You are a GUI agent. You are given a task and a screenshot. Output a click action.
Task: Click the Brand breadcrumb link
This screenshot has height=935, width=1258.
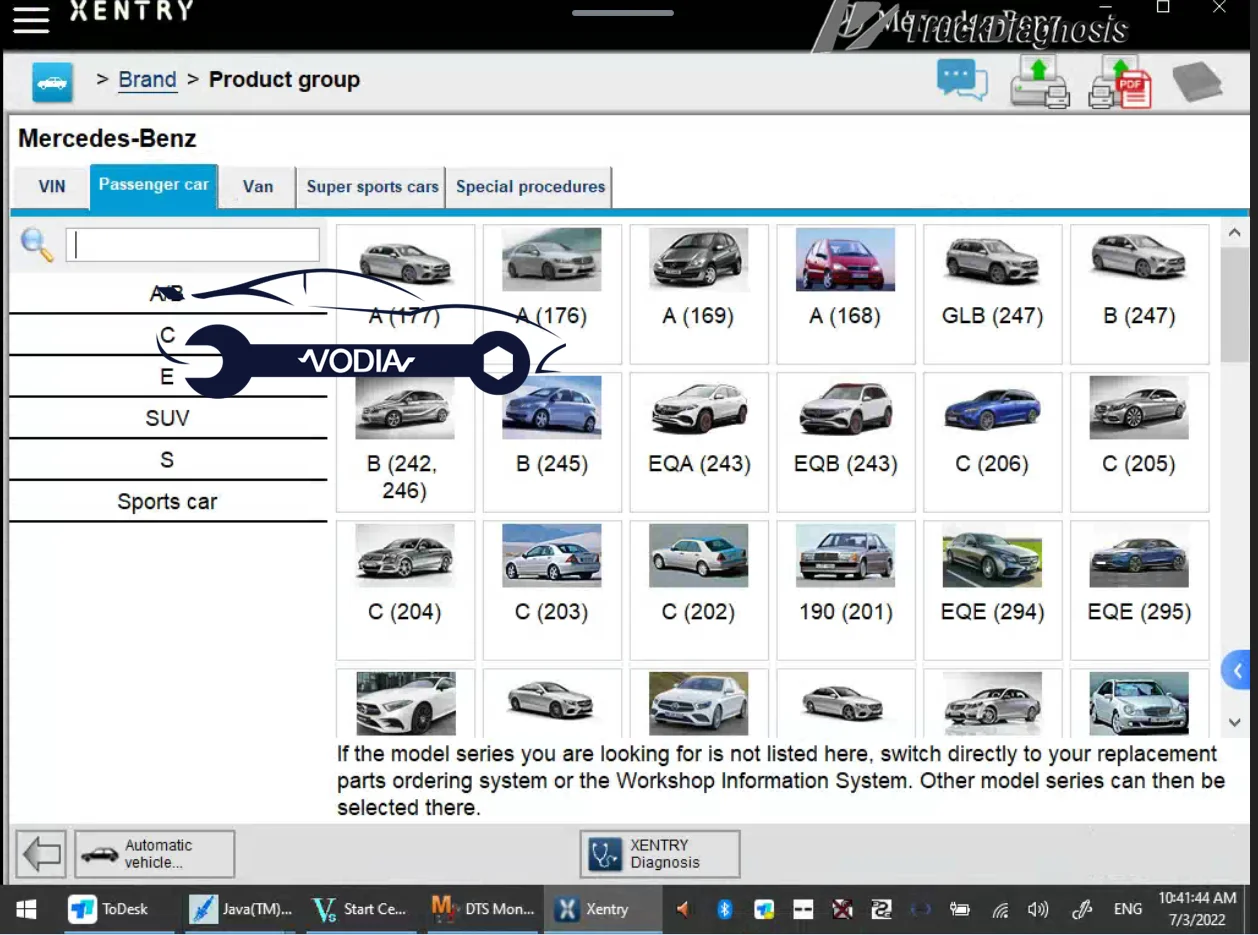[147, 80]
